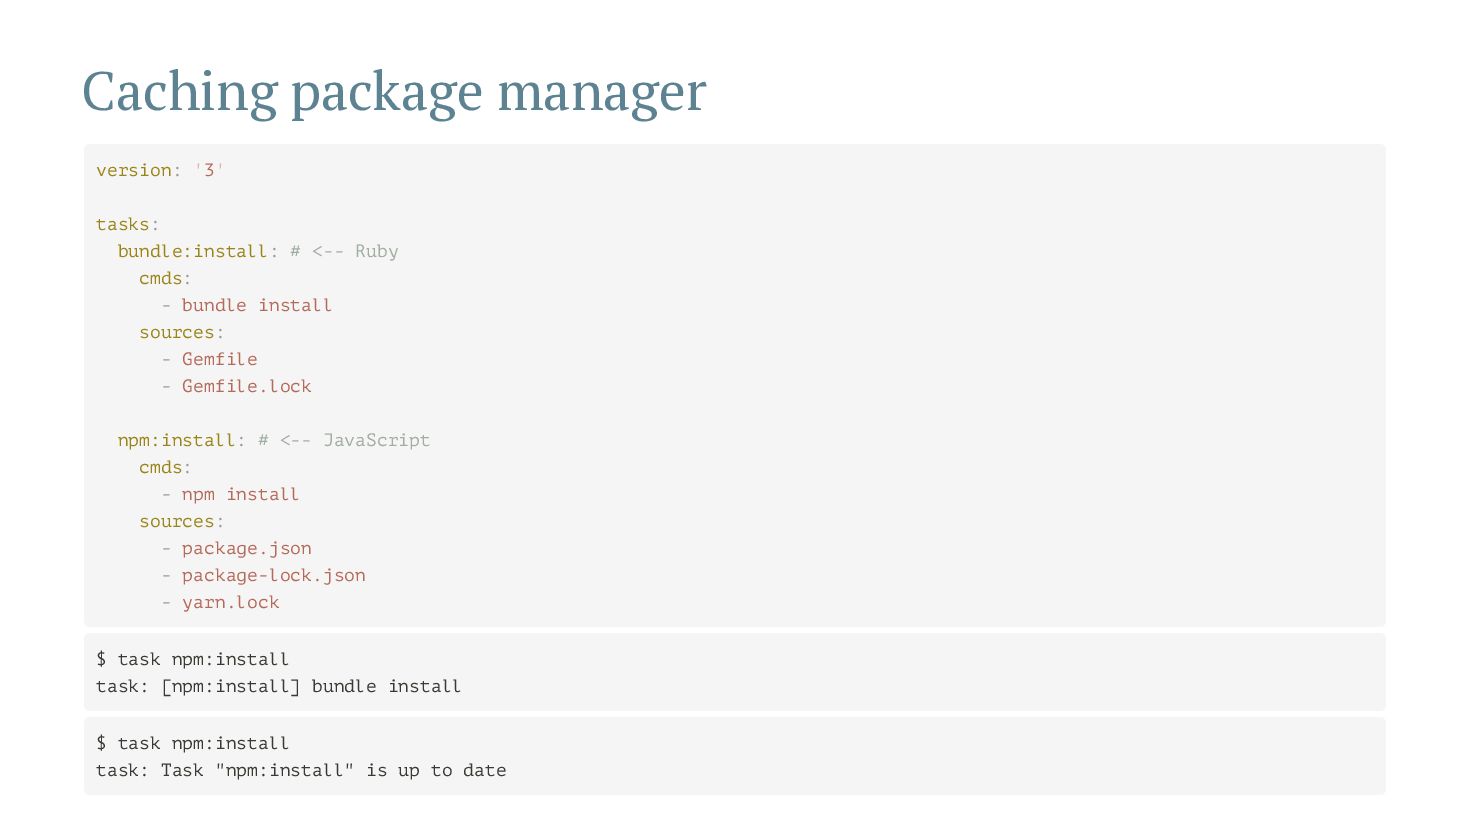This screenshot has width=1470, height=828.
Task: Click the '# <-- JavaScript' comment
Action: [x=344, y=440]
